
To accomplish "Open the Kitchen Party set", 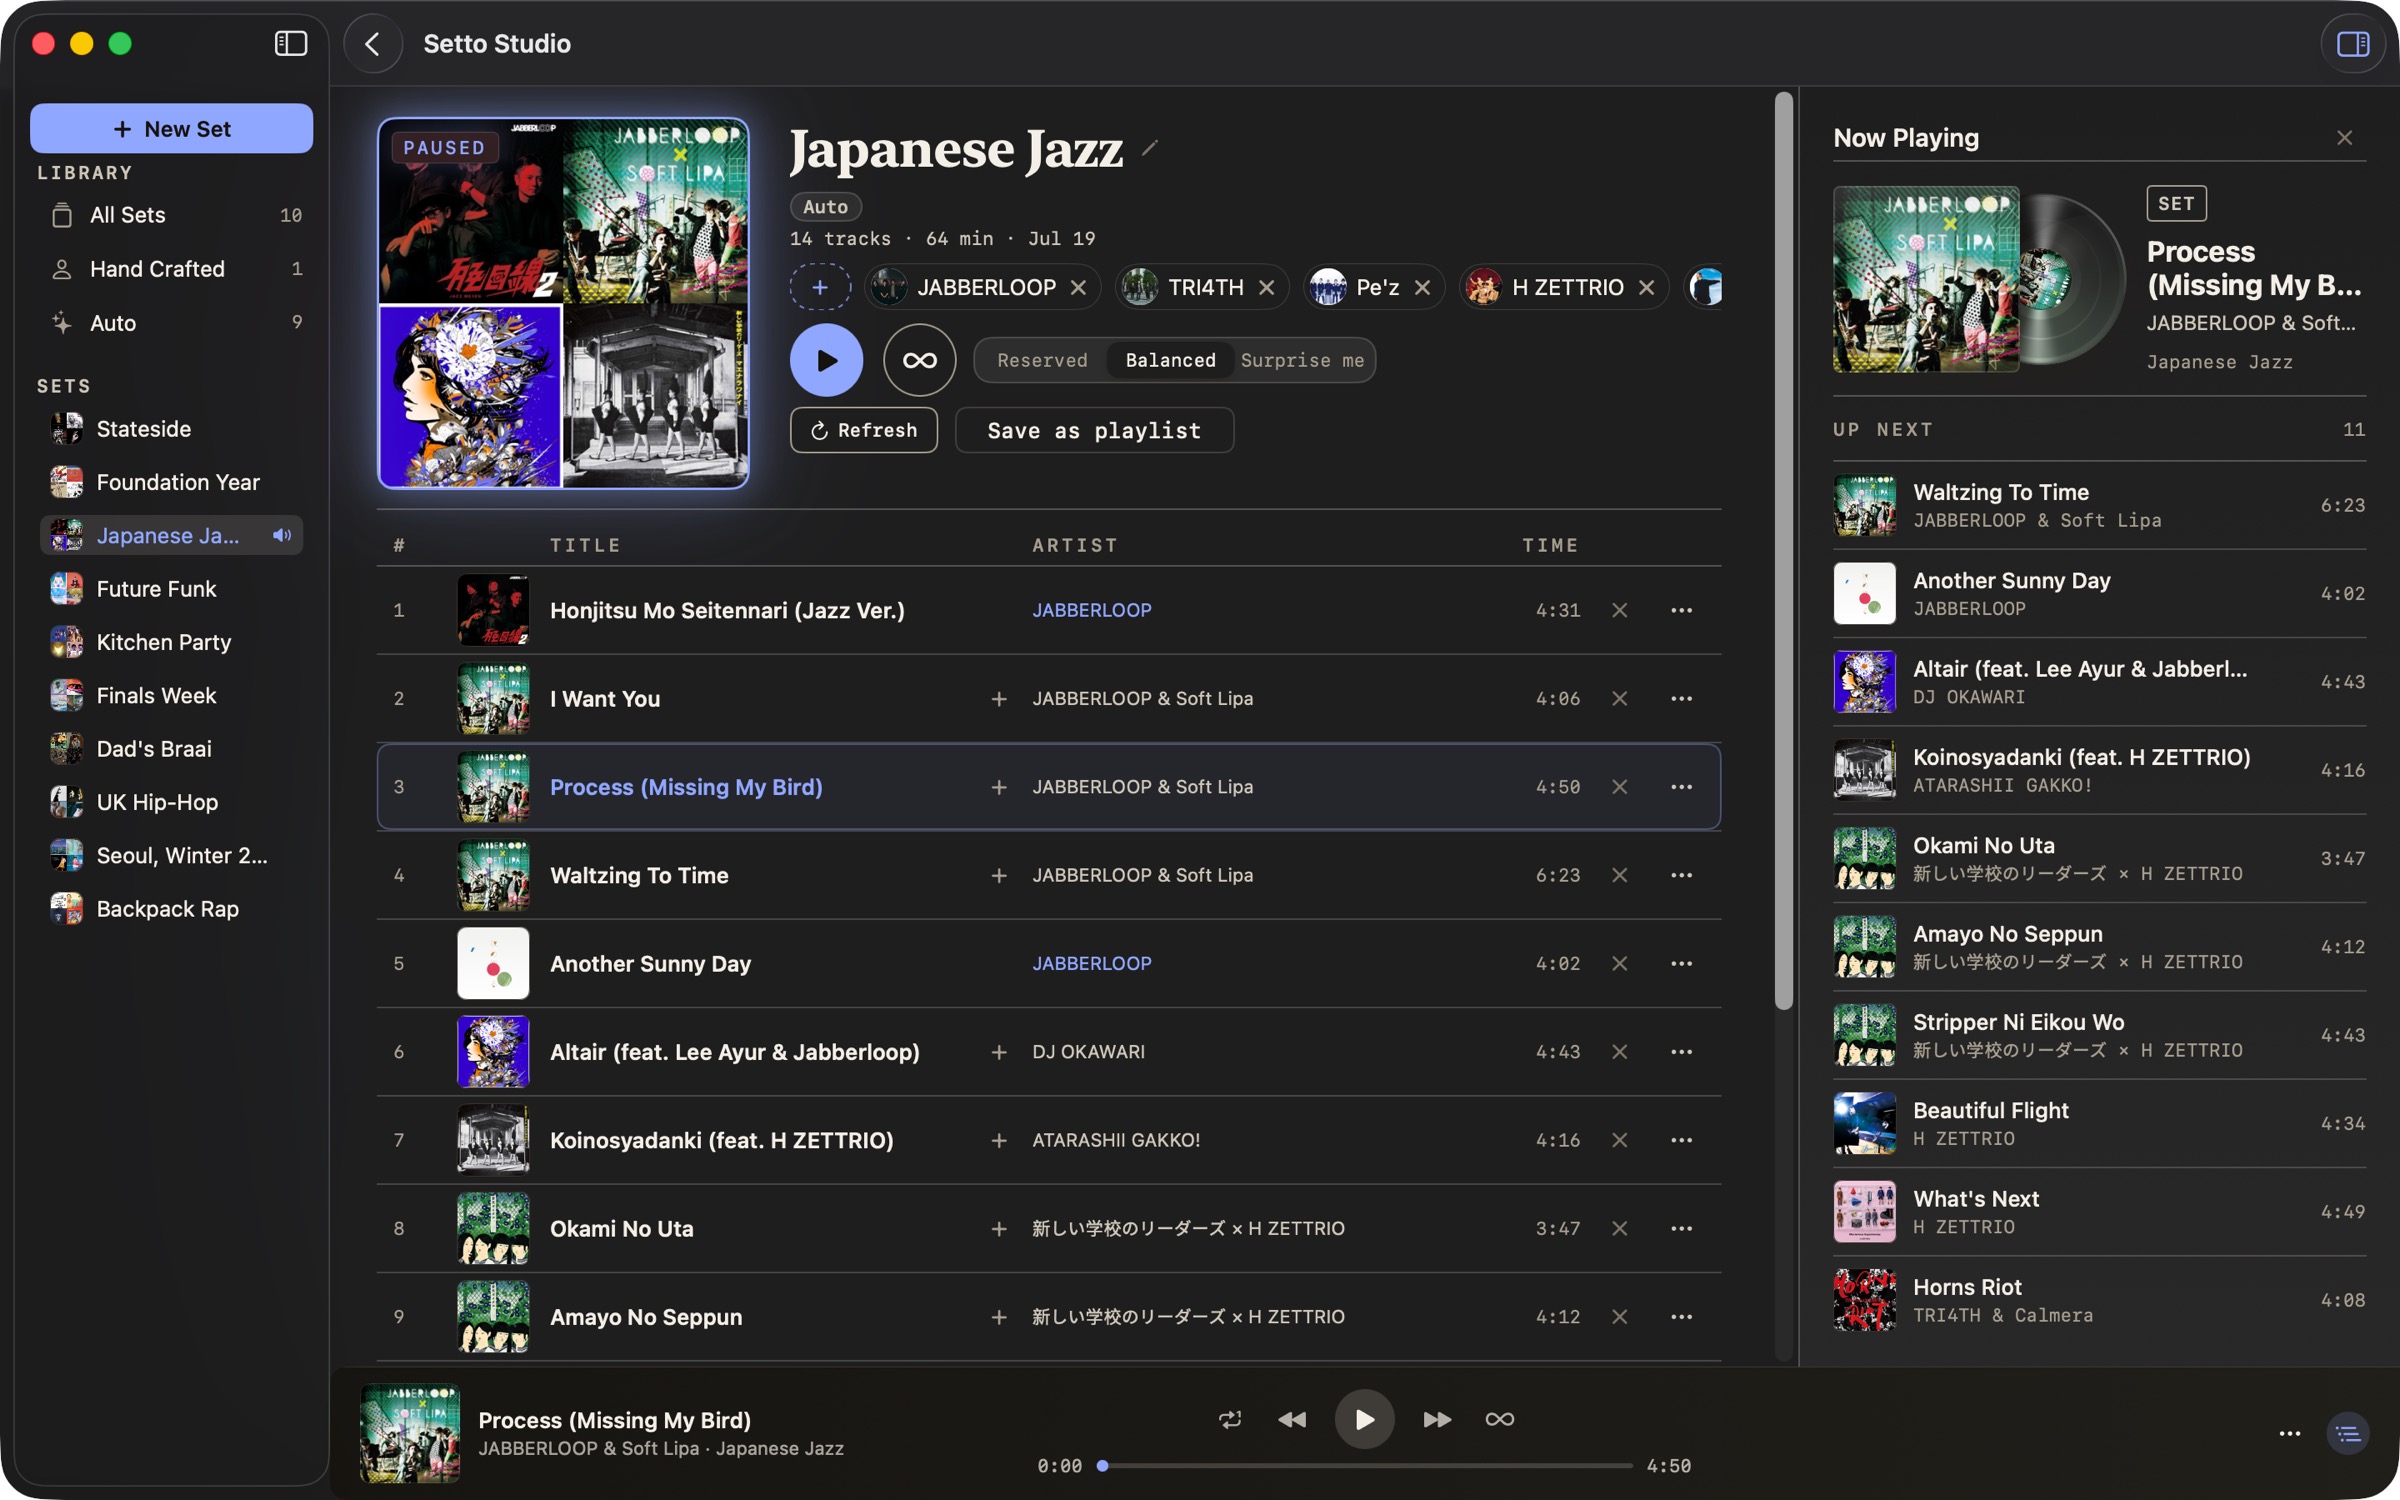I will point(171,642).
